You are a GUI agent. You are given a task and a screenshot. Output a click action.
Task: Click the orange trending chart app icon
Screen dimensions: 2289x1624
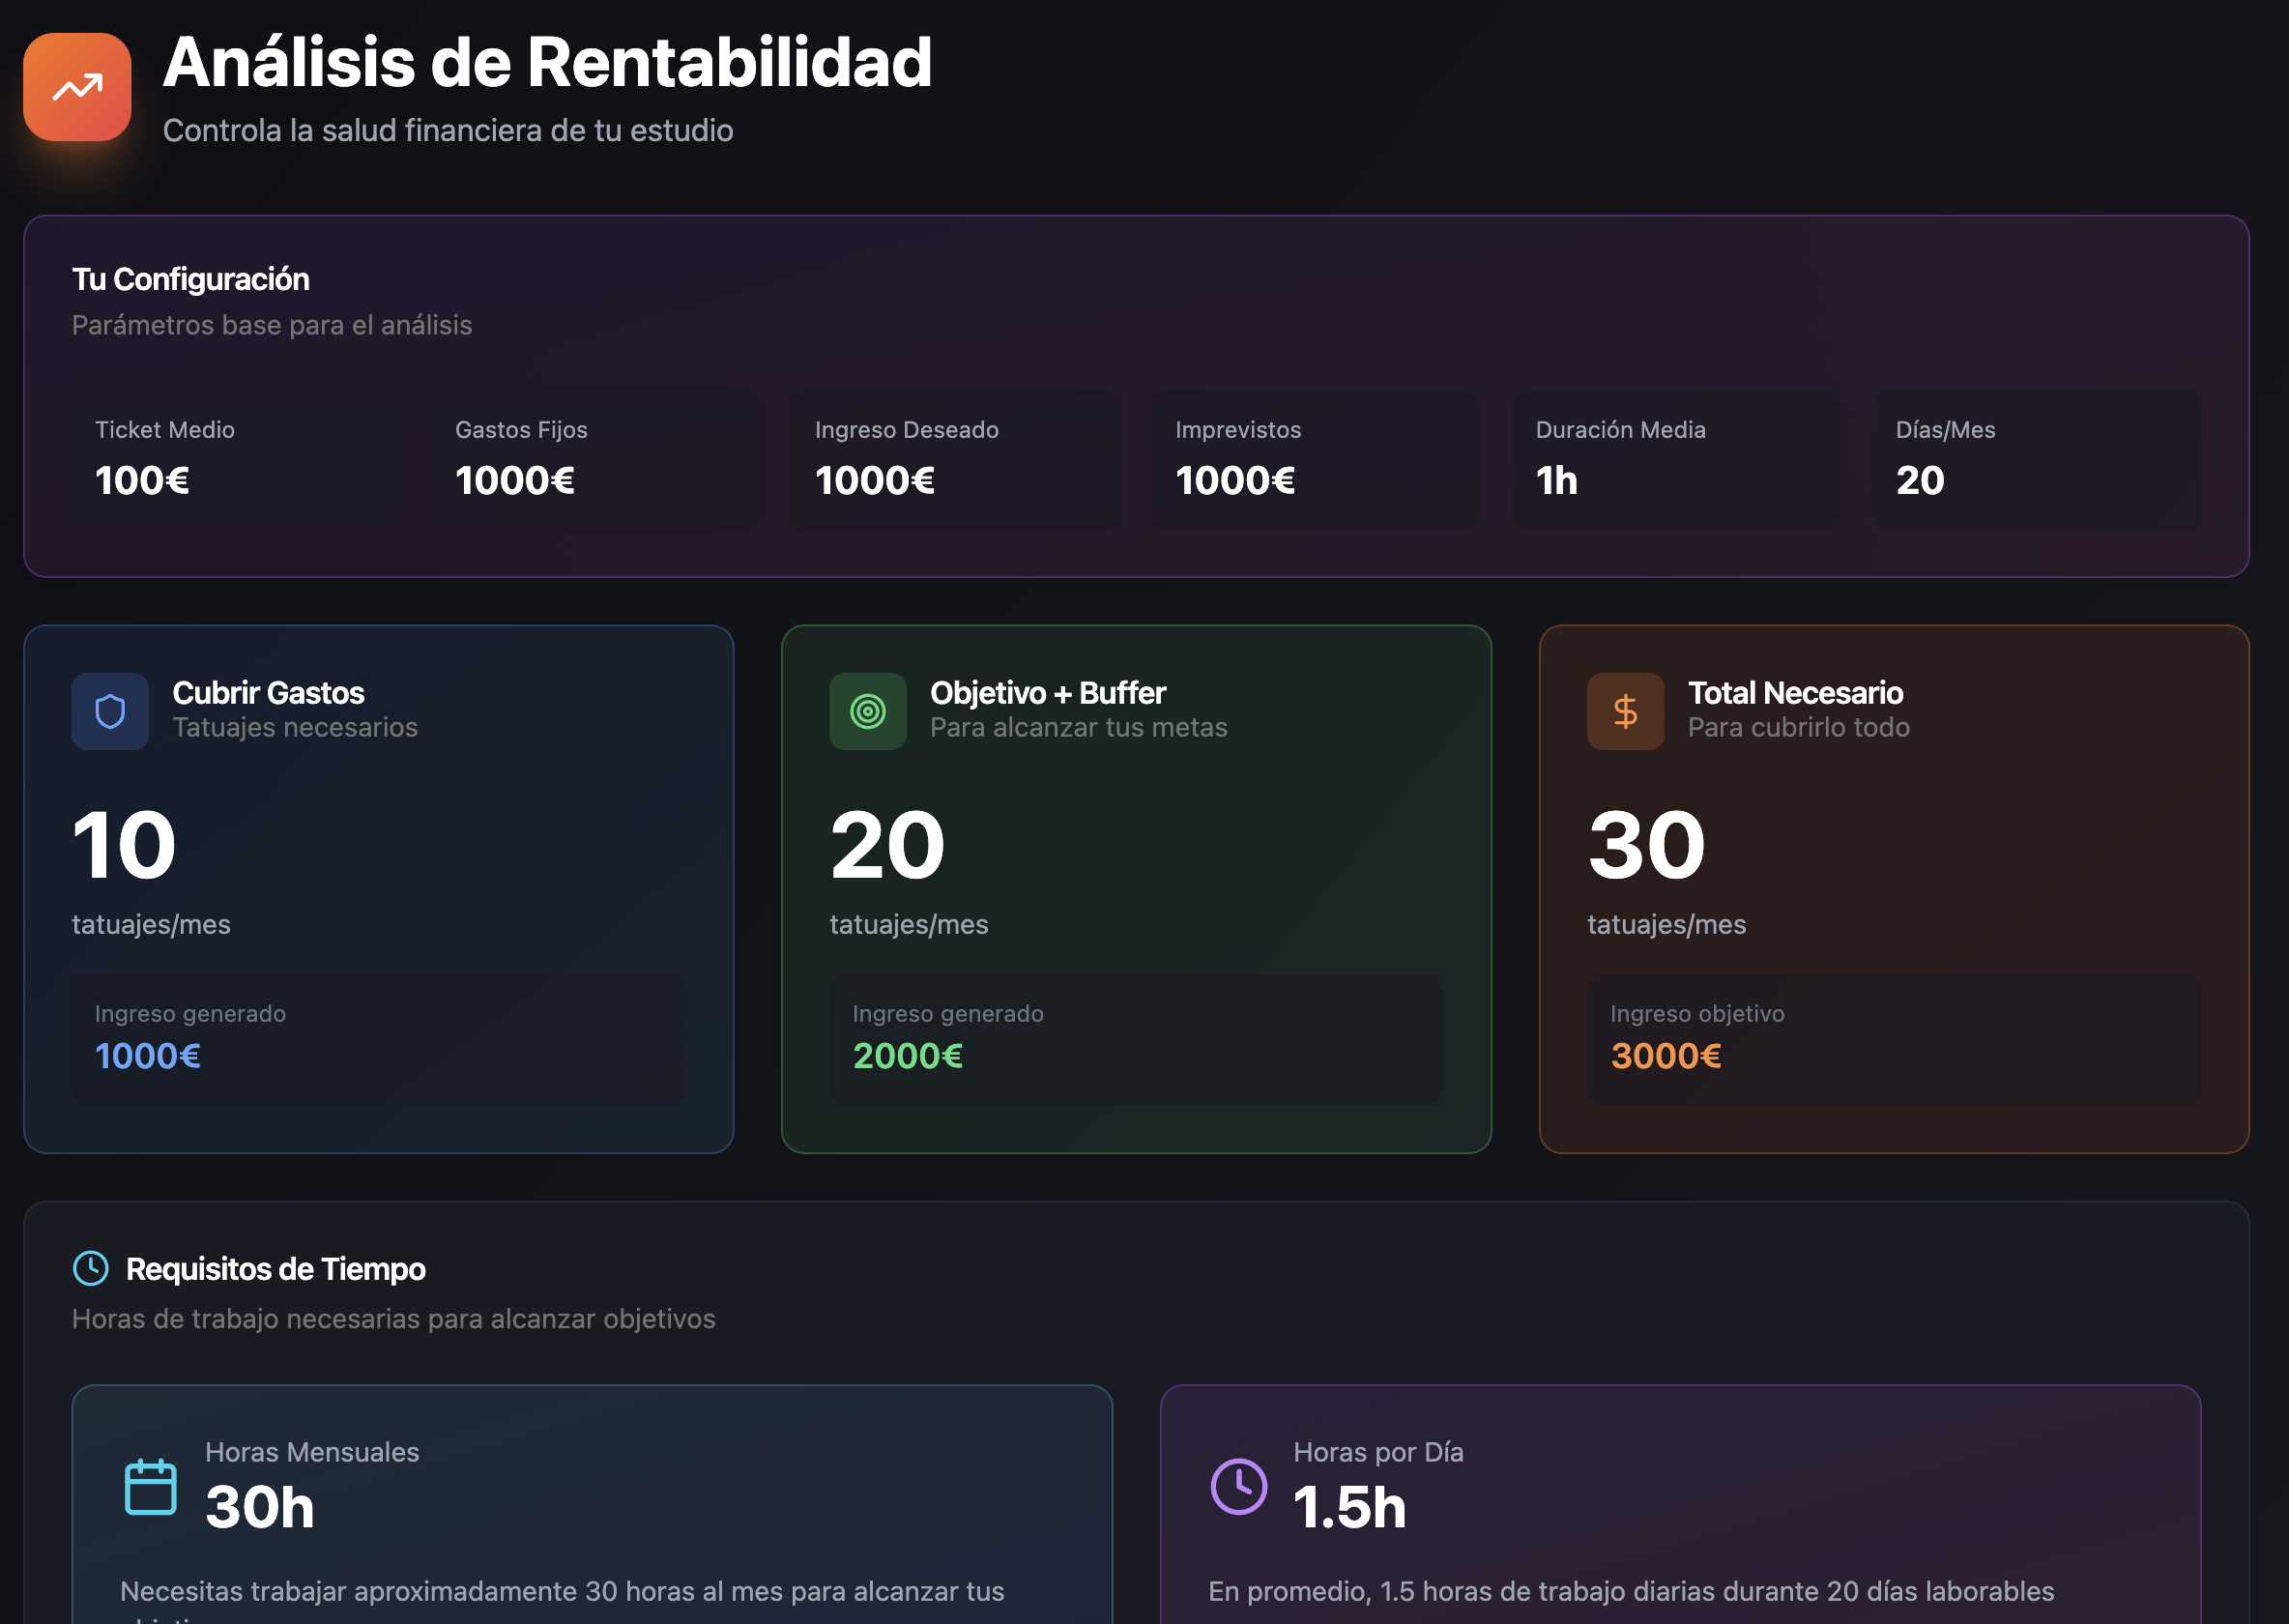point(77,87)
